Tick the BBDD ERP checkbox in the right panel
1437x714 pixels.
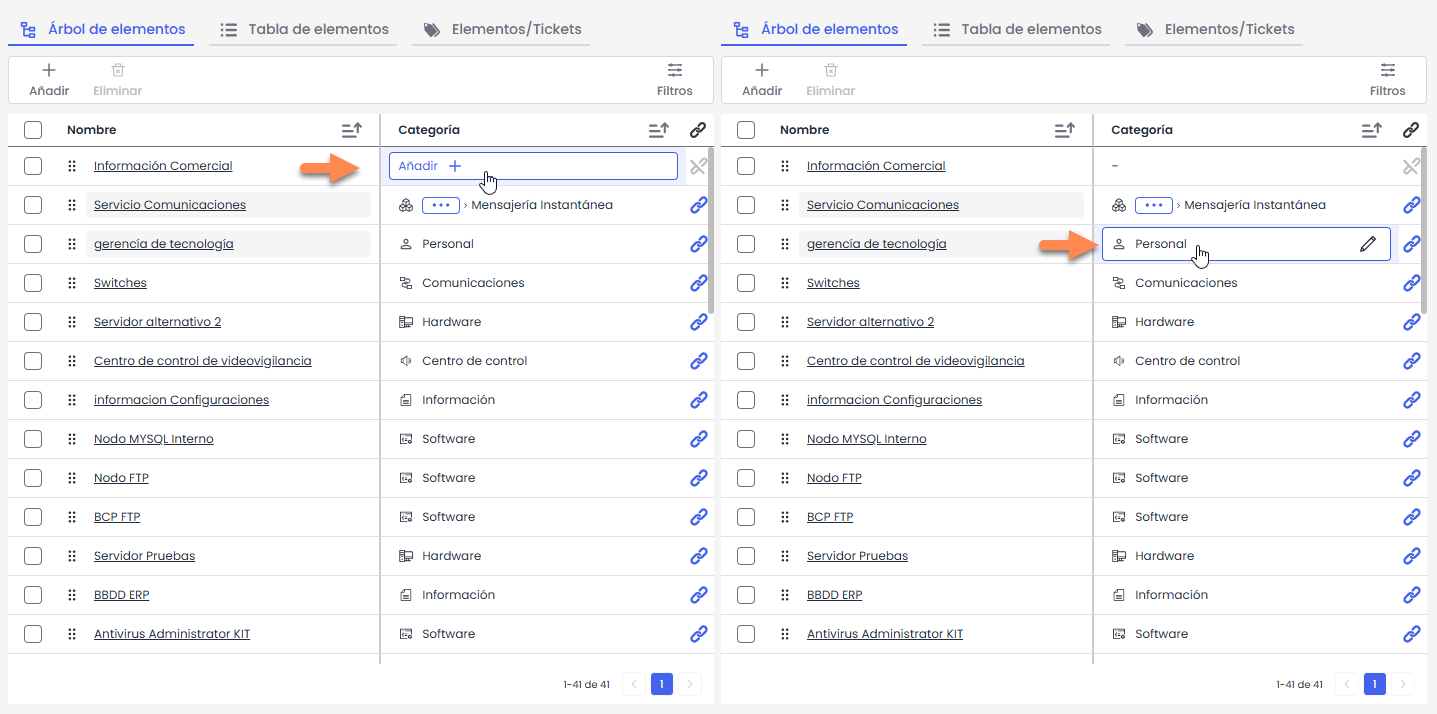(746, 595)
